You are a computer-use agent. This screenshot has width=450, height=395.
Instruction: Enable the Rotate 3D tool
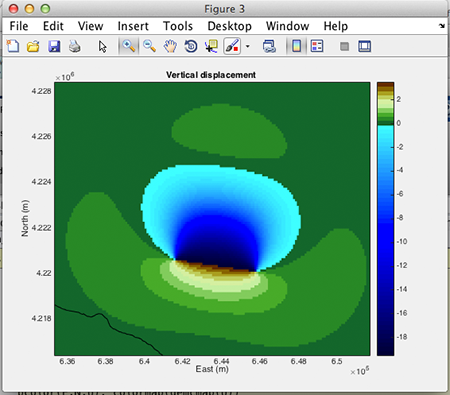coord(191,46)
